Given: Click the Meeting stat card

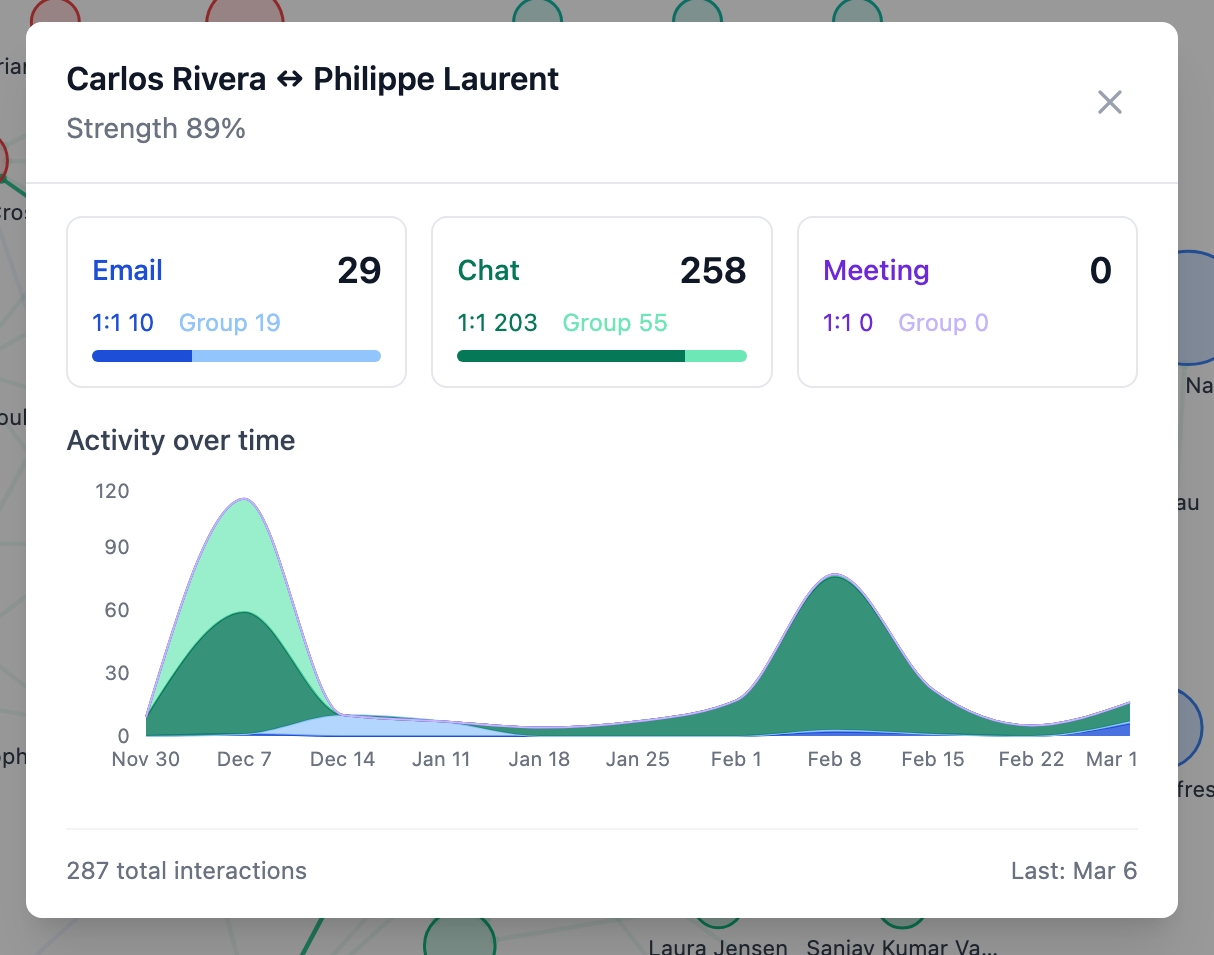Looking at the screenshot, I should coord(966,301).
